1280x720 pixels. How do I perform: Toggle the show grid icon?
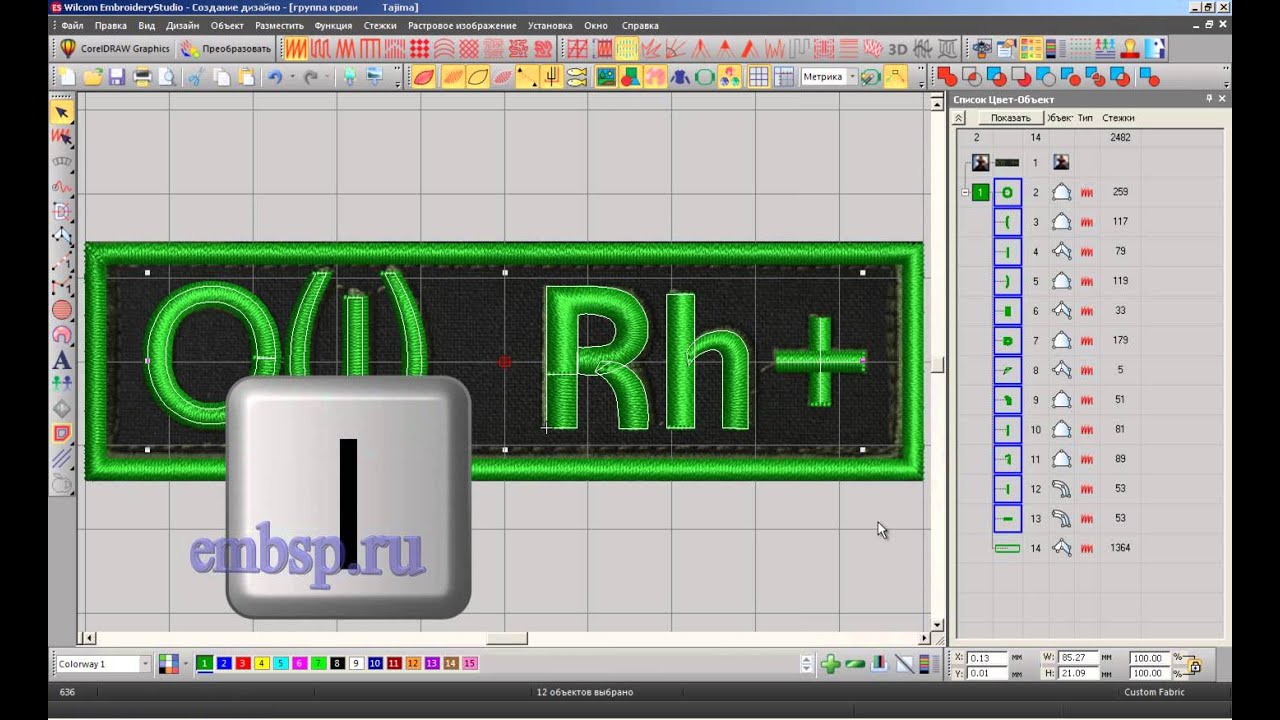point(759,77)
